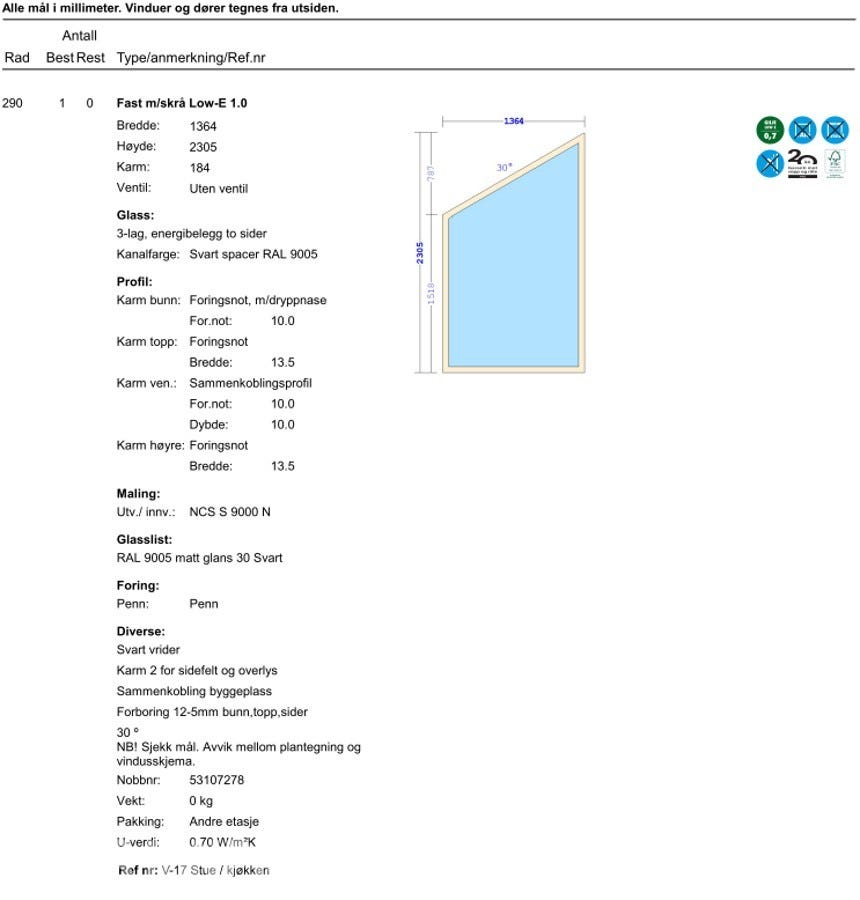Click 'Sammenkoblingsprofil' for Karm ven.
860x900 pixels.
250,383
